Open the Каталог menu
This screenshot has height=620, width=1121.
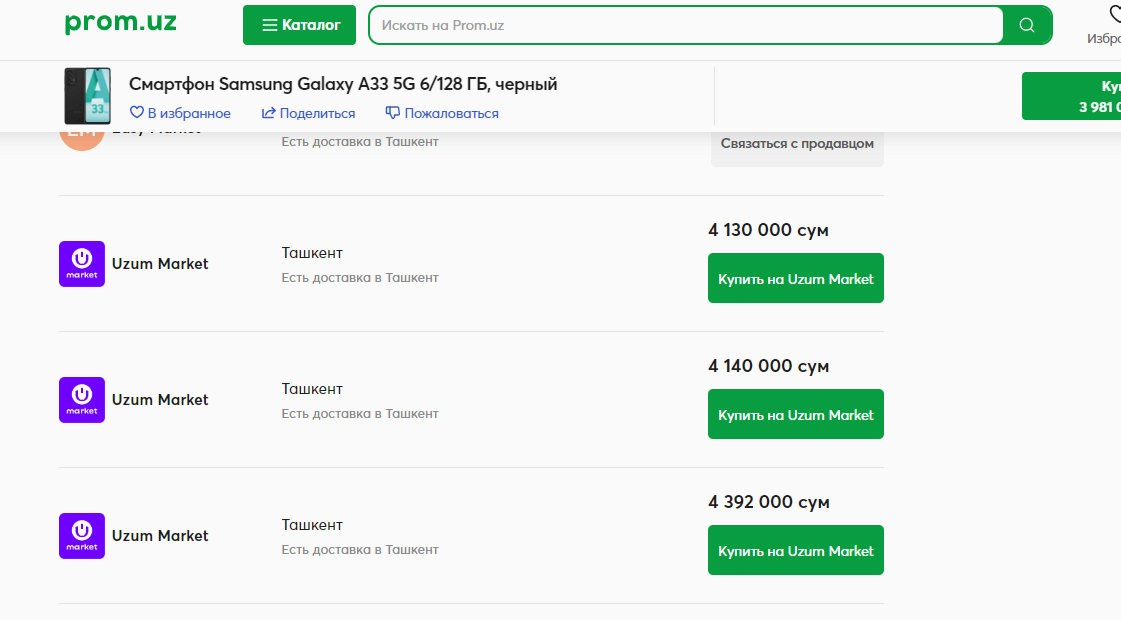click(x=299, y=25)
